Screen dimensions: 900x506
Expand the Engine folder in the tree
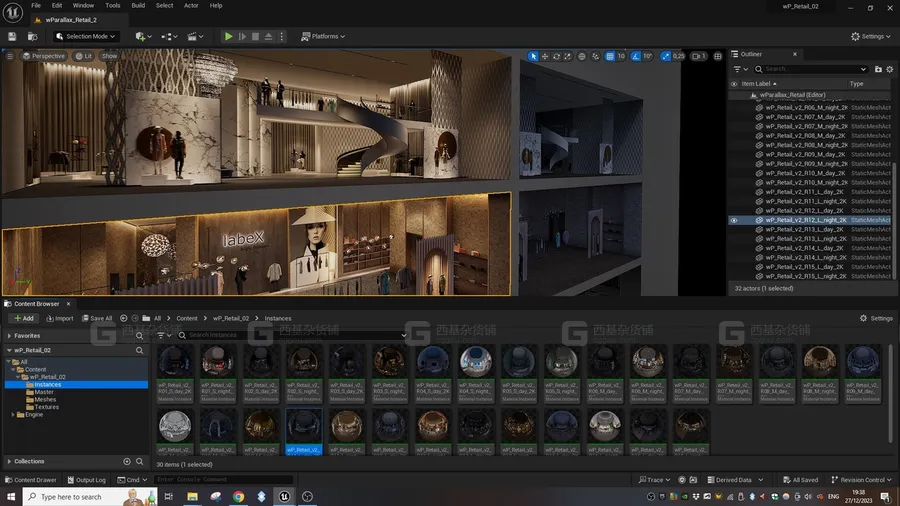point(13,414)
